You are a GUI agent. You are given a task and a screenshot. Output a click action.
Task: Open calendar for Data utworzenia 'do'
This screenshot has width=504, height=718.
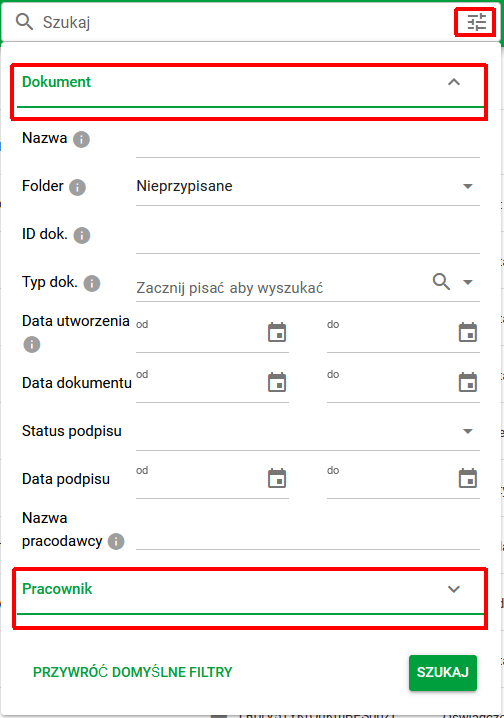tap(468, 332)
